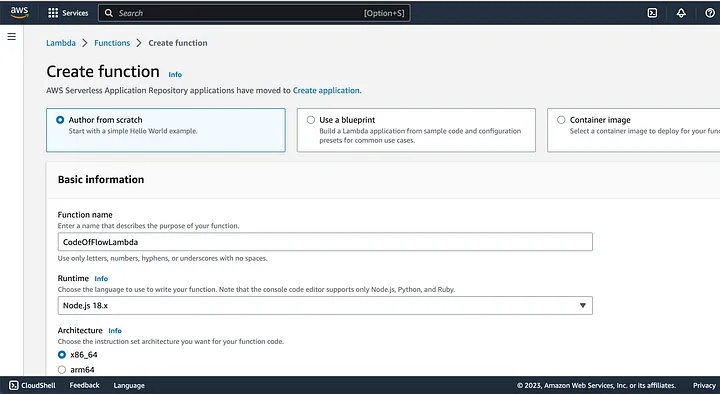720x394 pixels.
Task: Navigate to Functions breadcrumb
Action: [x=112, y=43]
